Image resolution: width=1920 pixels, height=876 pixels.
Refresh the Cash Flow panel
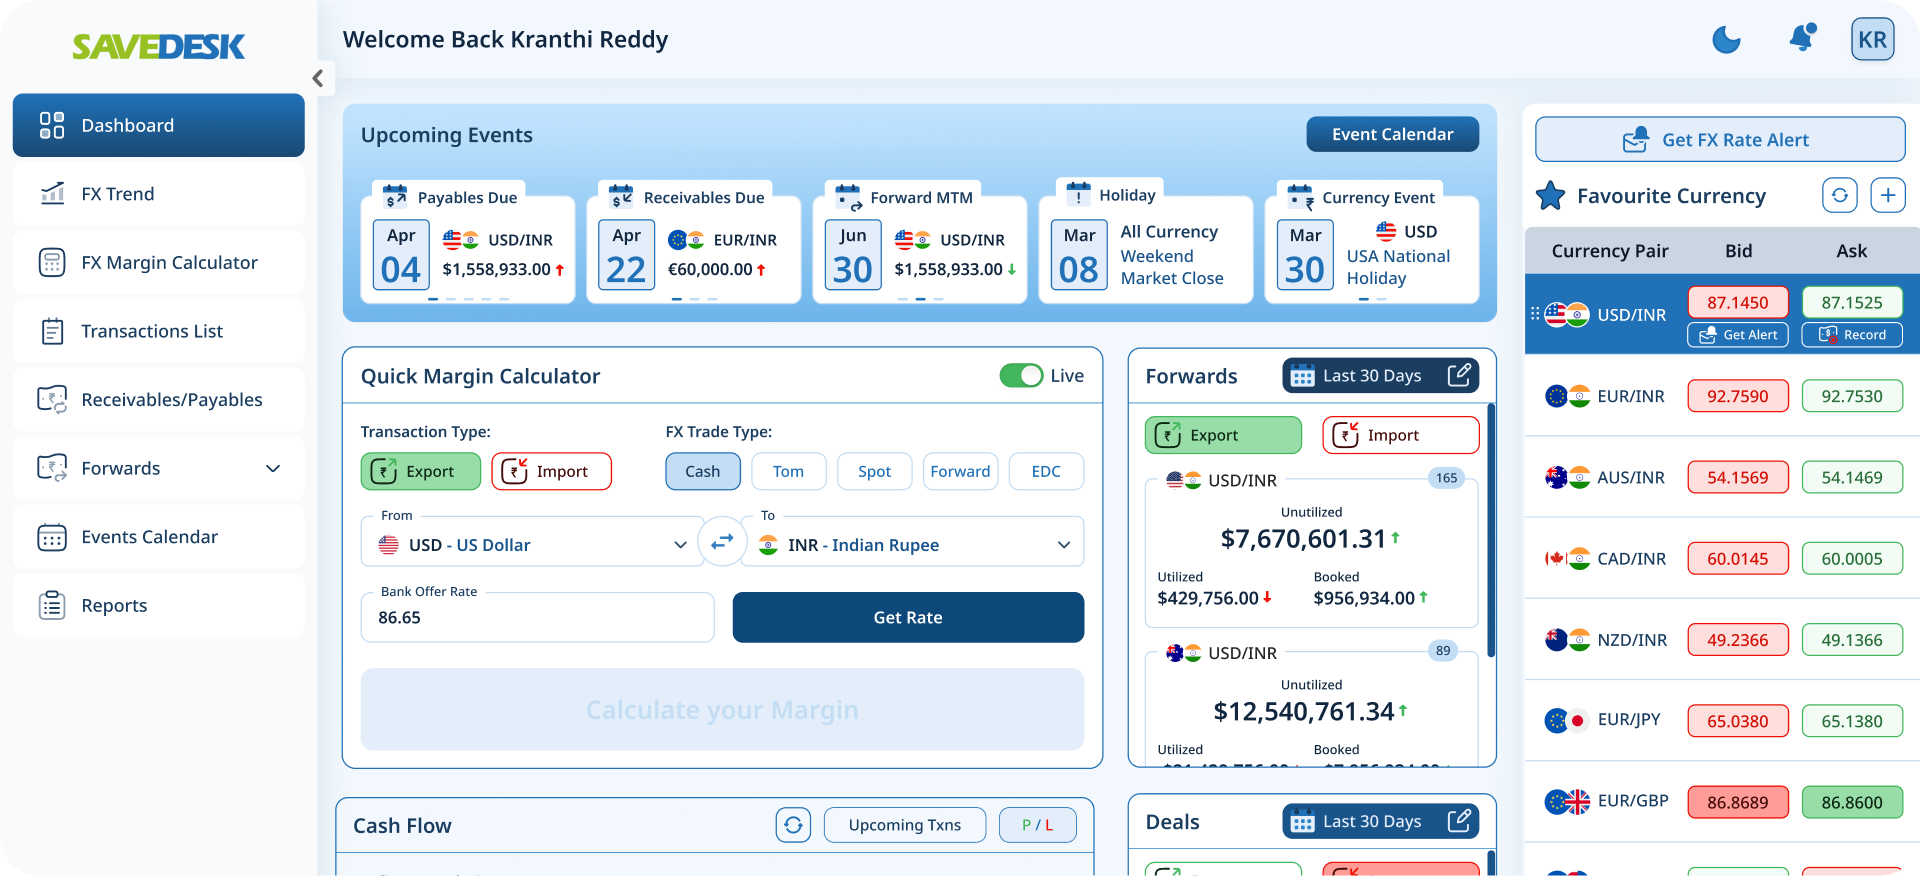tap(793, 825)
